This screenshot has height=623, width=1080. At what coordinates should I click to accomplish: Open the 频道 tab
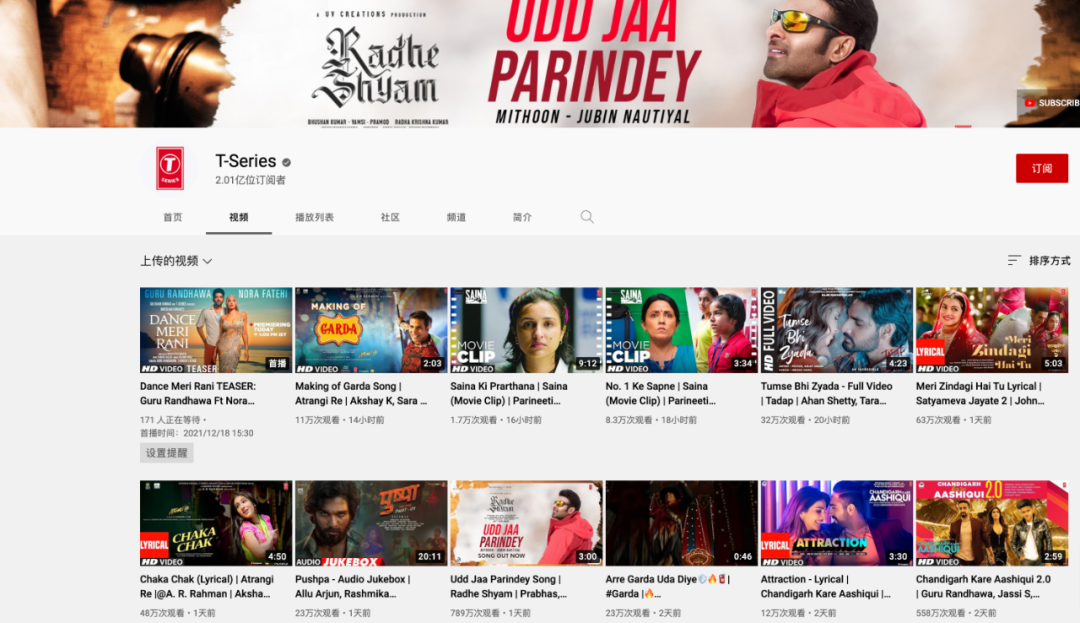[456, 217]
